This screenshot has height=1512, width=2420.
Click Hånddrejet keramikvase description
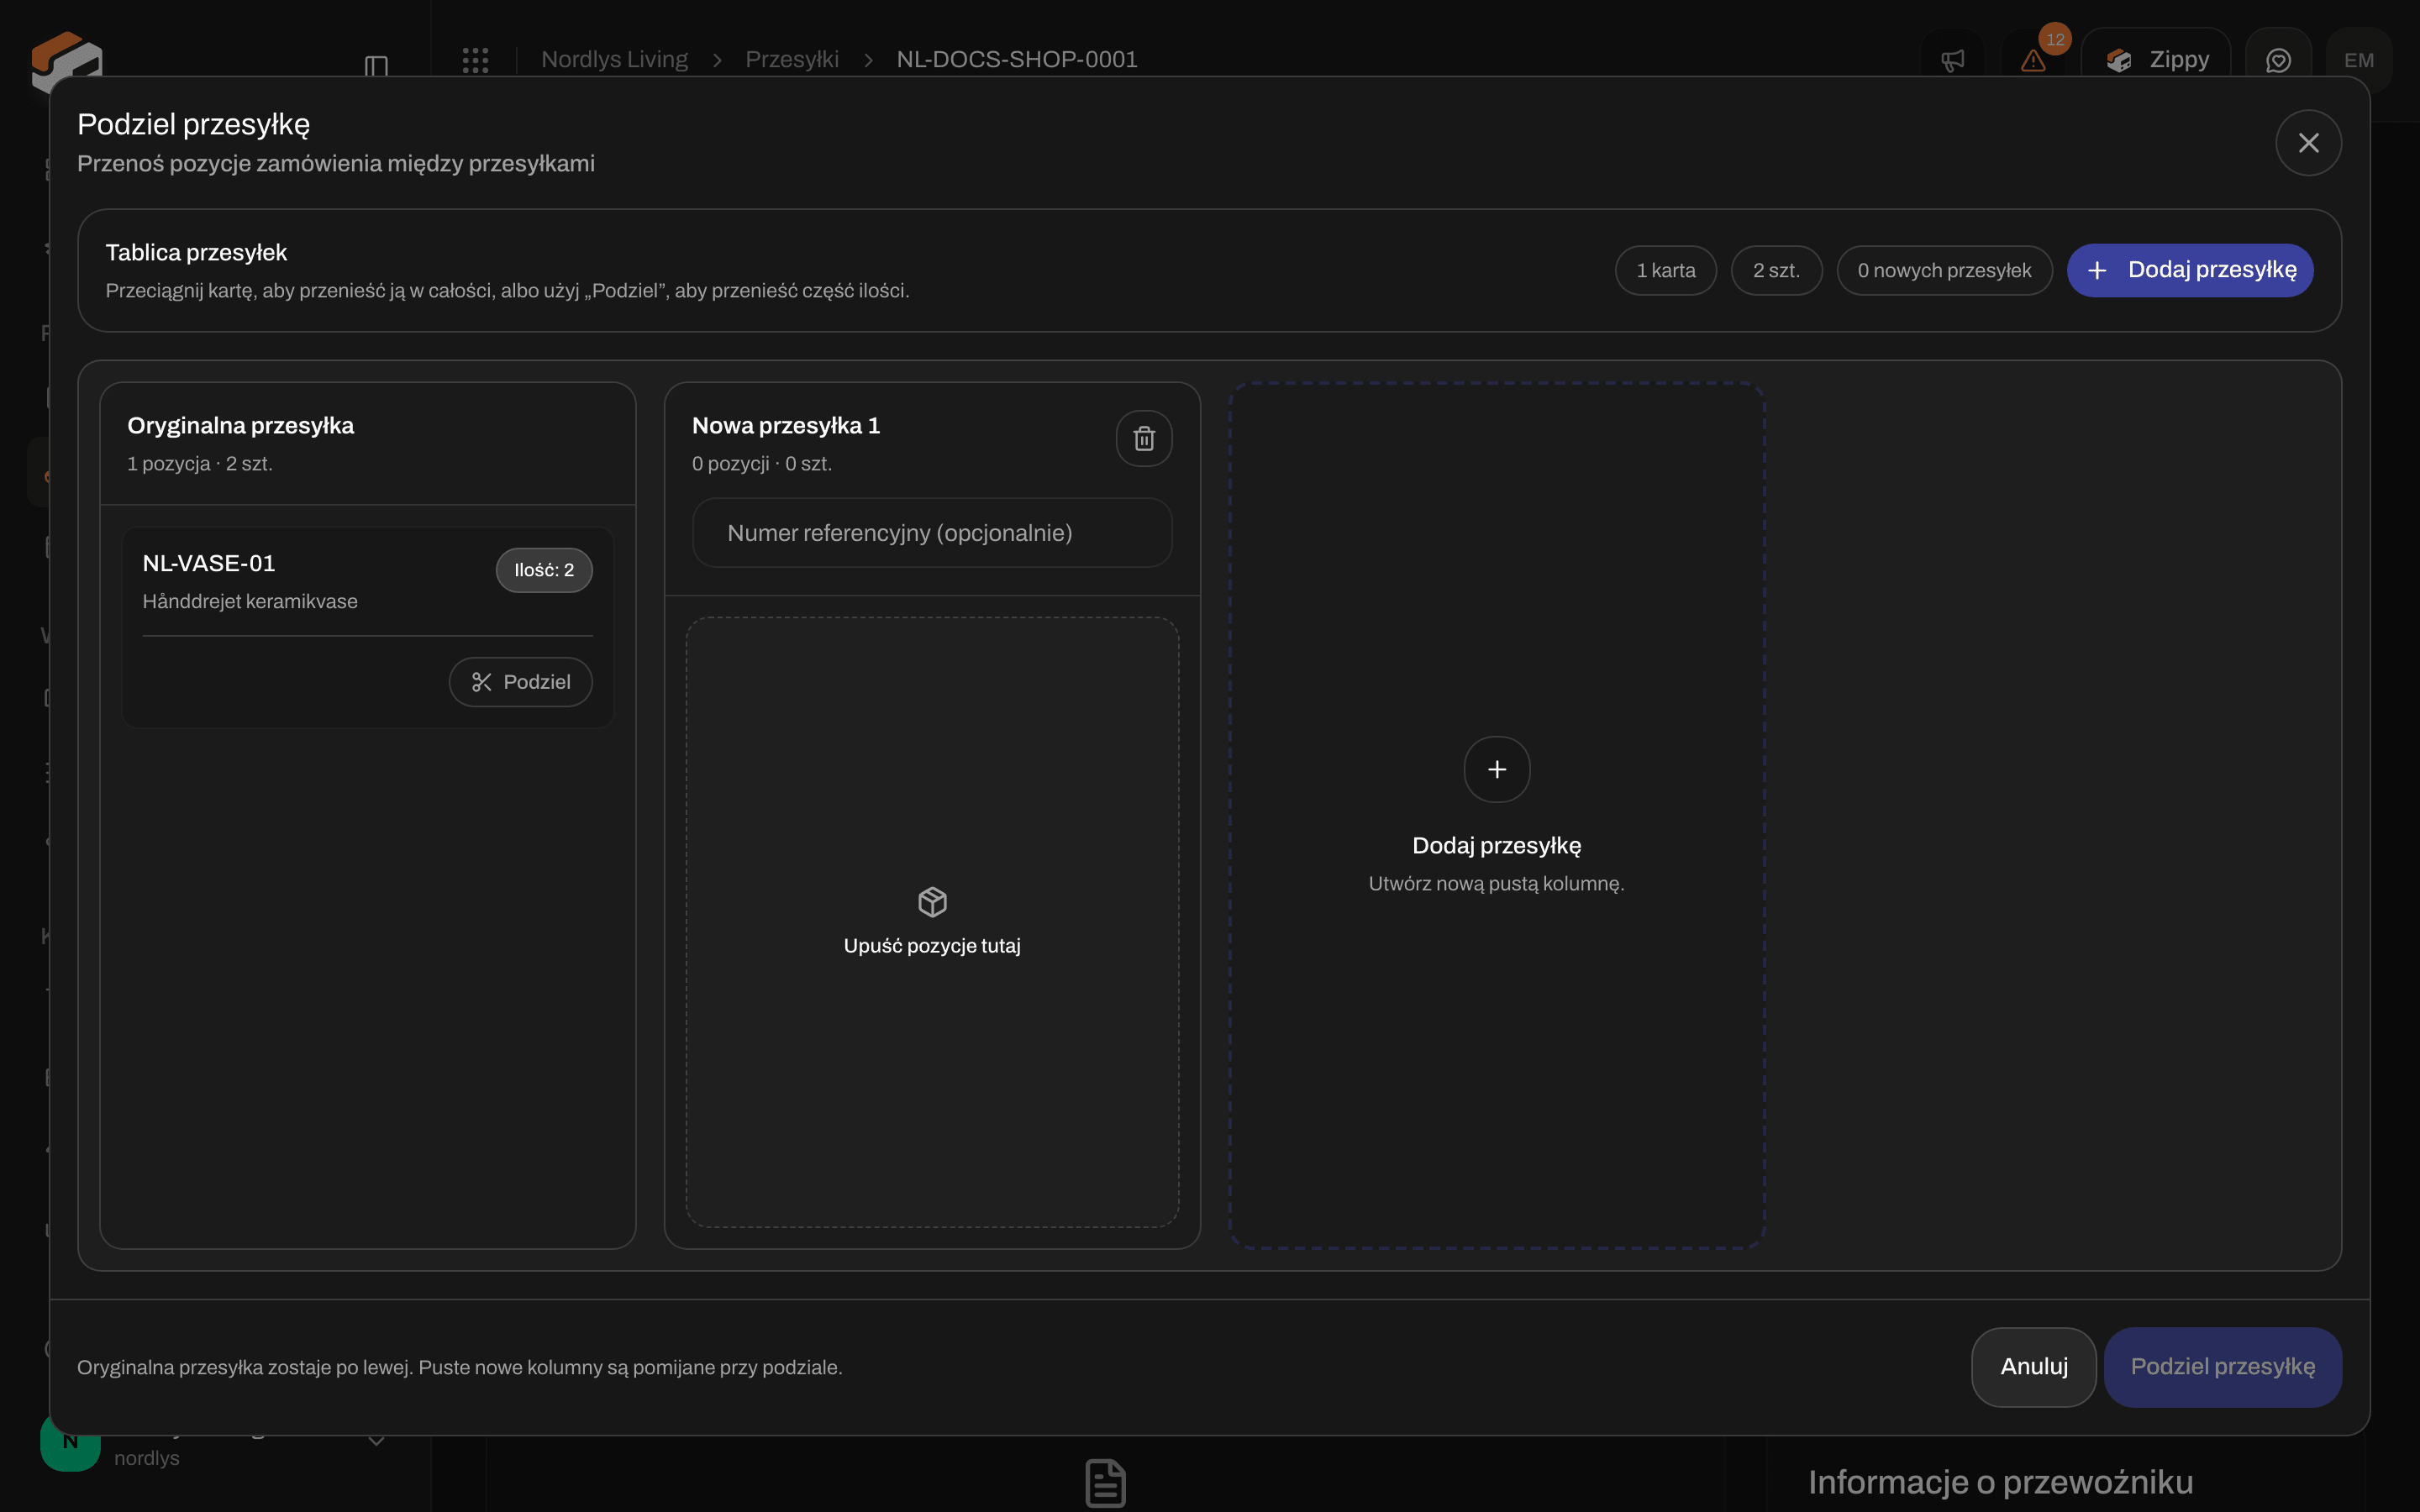click(250, 602)
